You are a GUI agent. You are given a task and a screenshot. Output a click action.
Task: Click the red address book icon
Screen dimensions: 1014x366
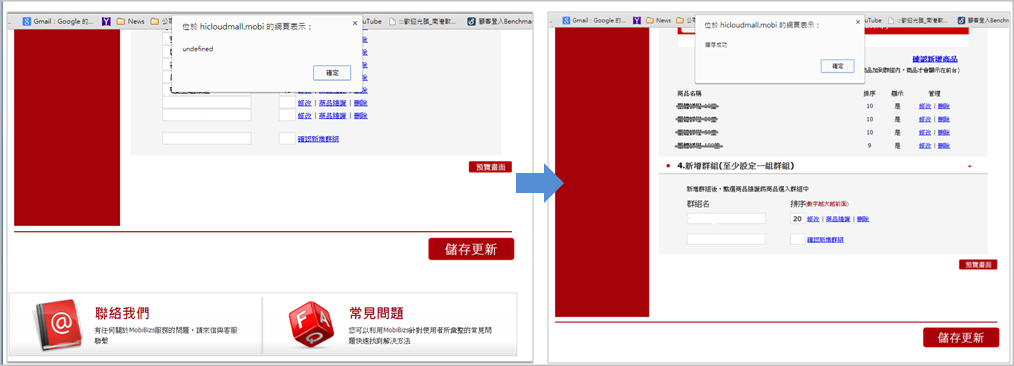click(x=59, y=324)
